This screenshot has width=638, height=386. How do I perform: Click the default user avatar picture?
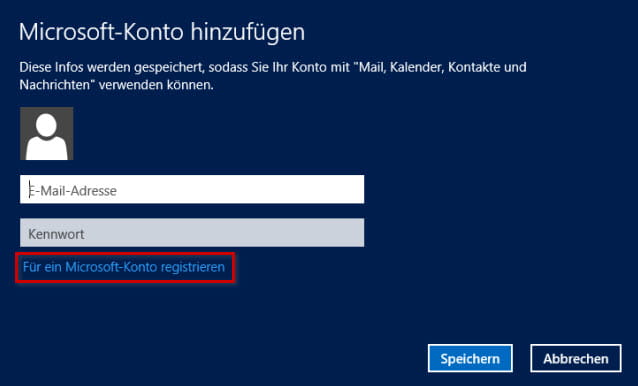[x=47, y=133]
